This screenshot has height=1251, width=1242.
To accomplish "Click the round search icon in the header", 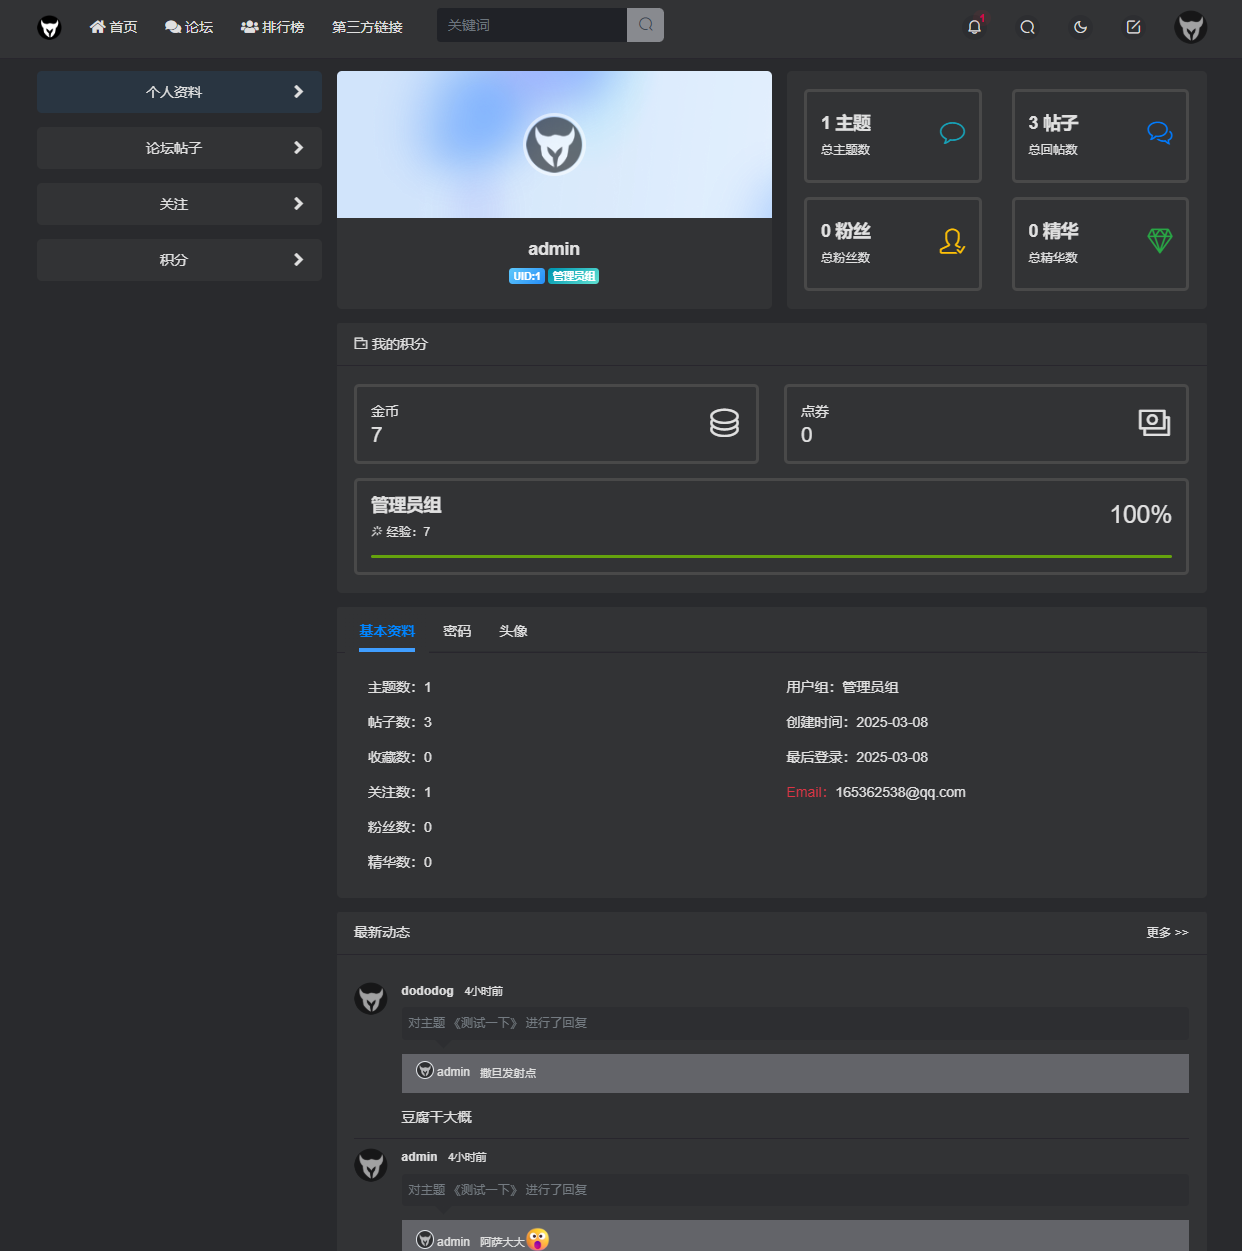I will pyautogui.click(x=1027, y=27).
